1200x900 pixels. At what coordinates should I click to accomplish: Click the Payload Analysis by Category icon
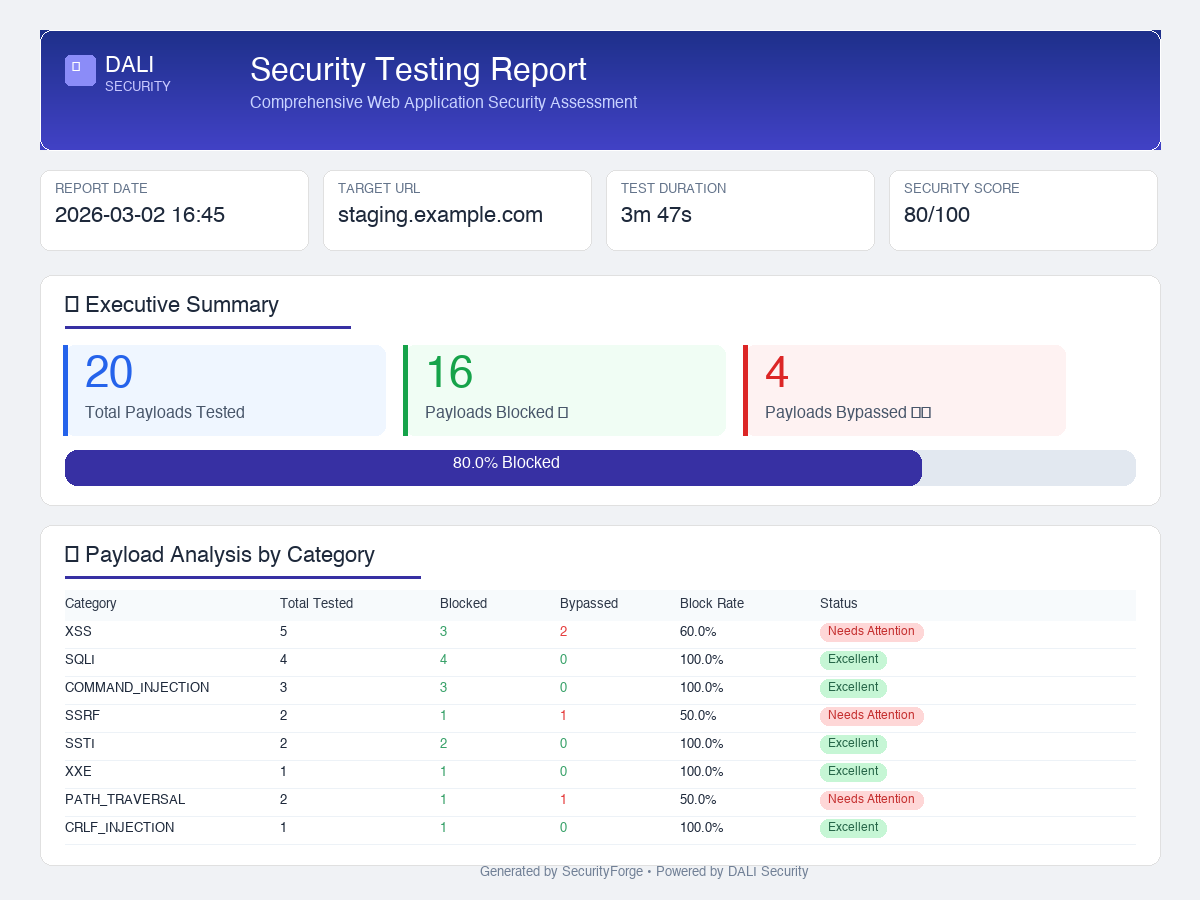click(x=70, y=555)
